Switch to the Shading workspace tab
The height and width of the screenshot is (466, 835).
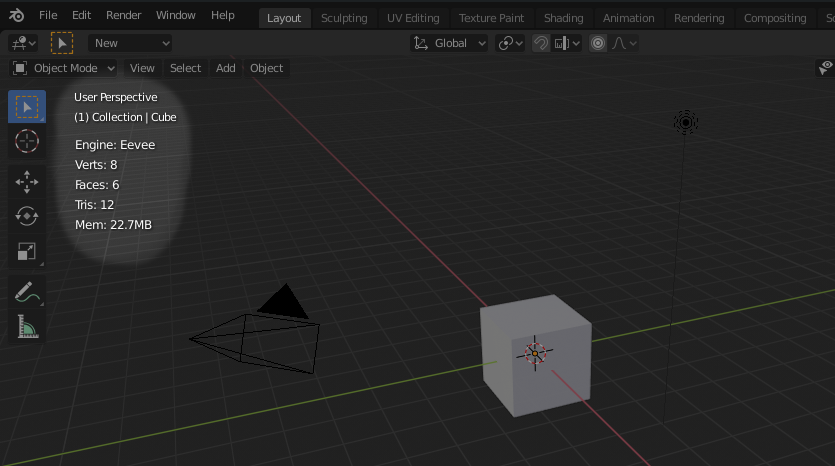[x=563, y=18]
